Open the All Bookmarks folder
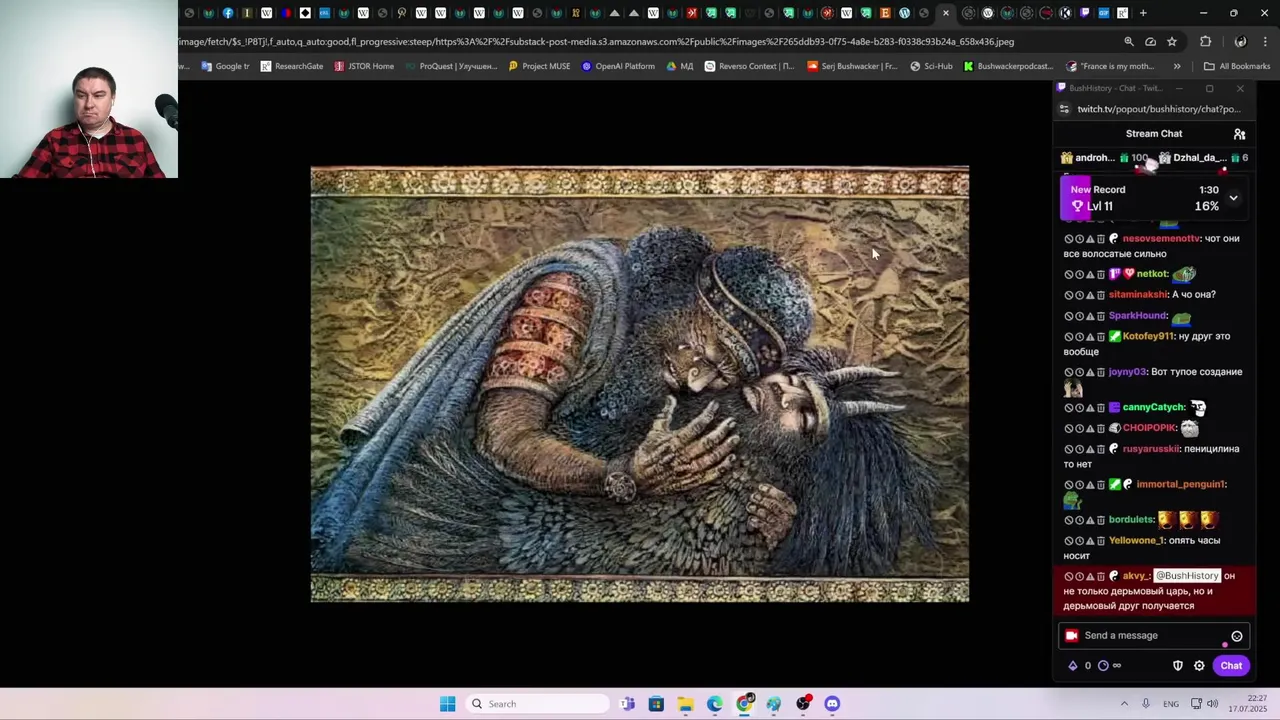1280x720 pixels. [x=1237, y=66]
